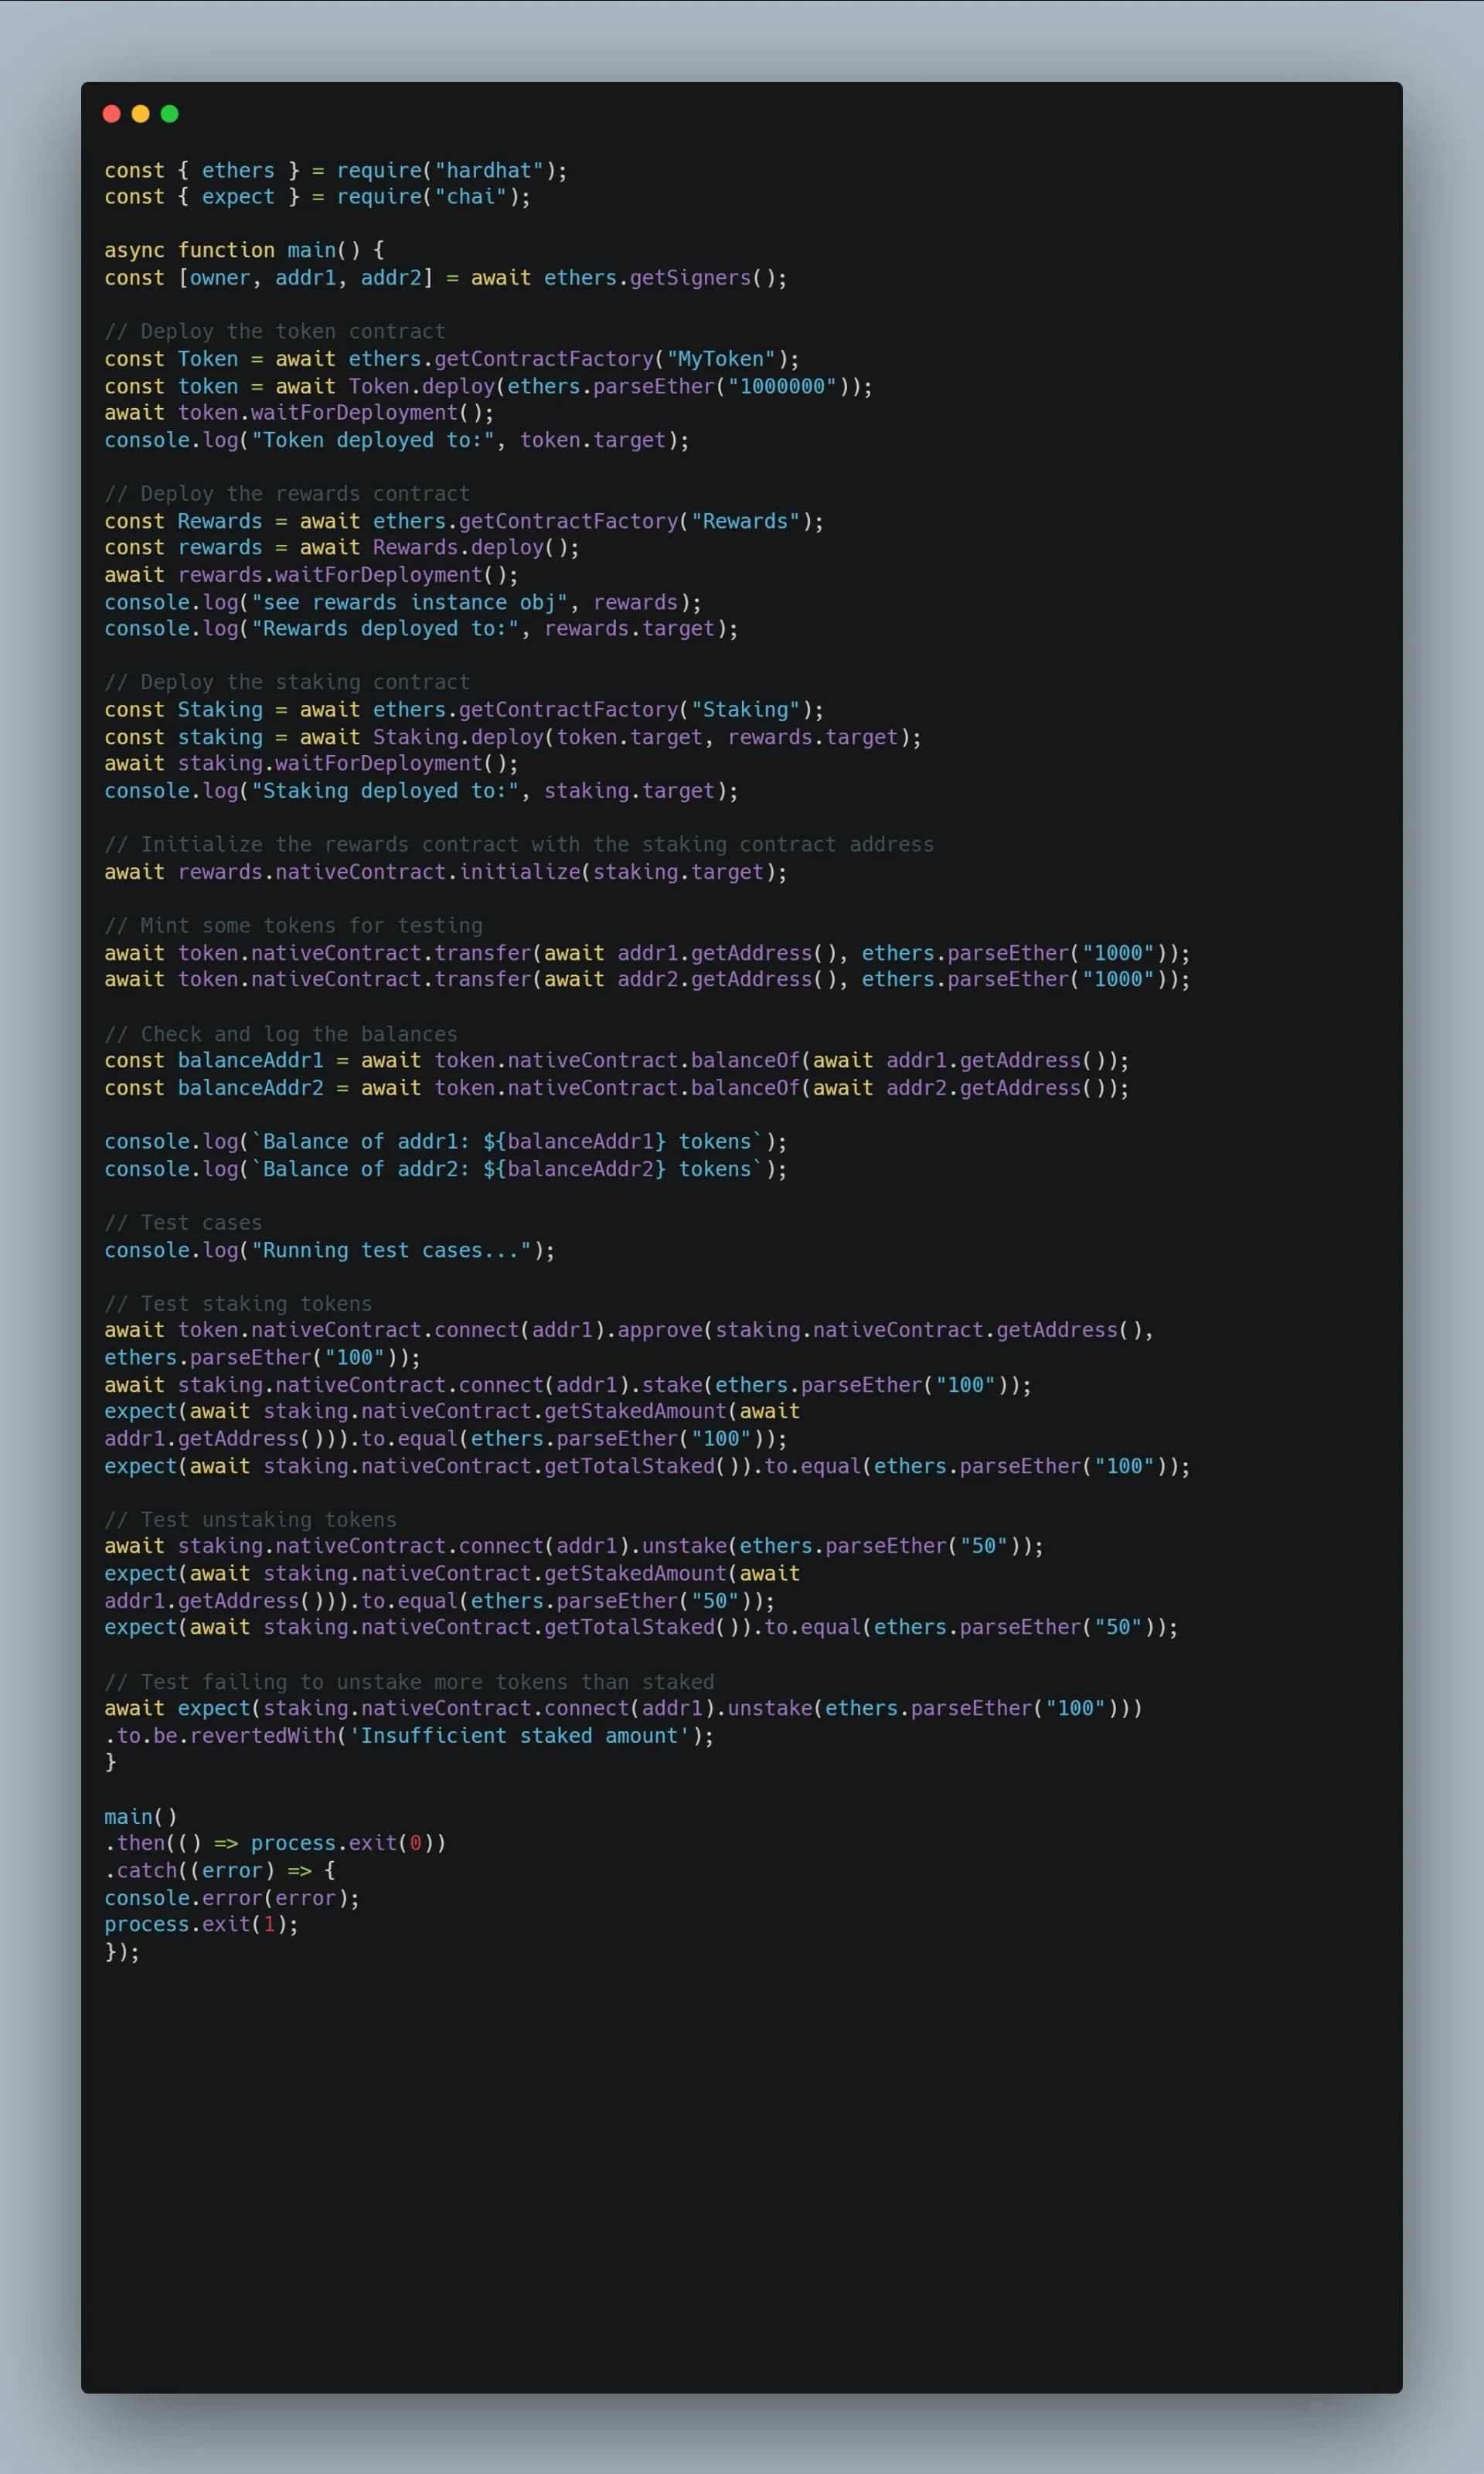The image size is (1484, 2474).
Task: Click comment '// Mint some tokens for testing'
Action: point(293,926)
